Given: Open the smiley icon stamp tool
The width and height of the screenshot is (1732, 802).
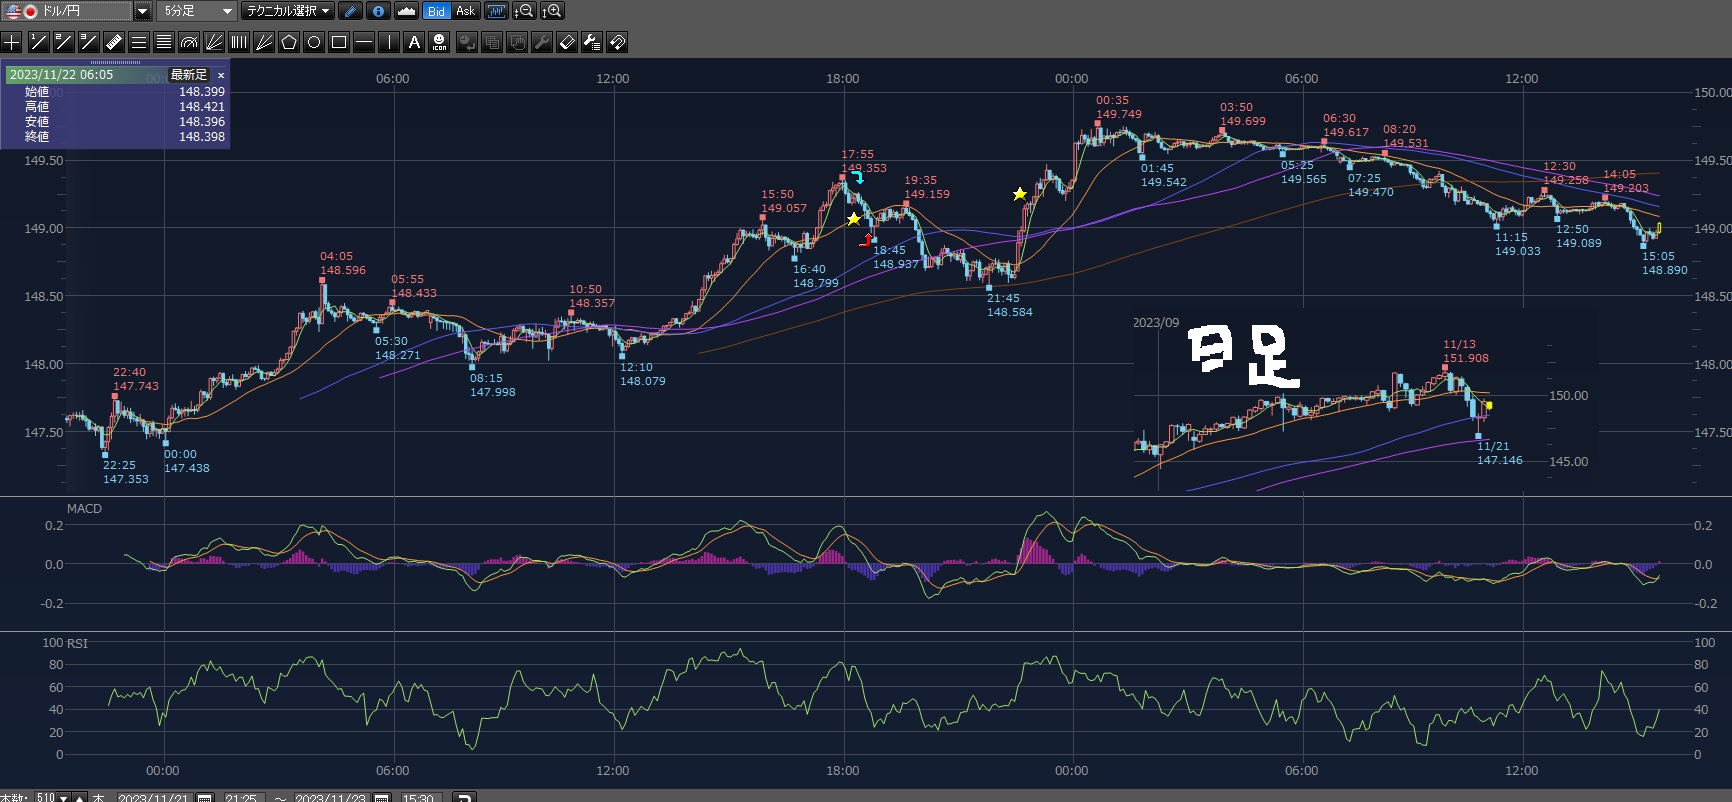Looking at the screenshot, I should 439,42.
